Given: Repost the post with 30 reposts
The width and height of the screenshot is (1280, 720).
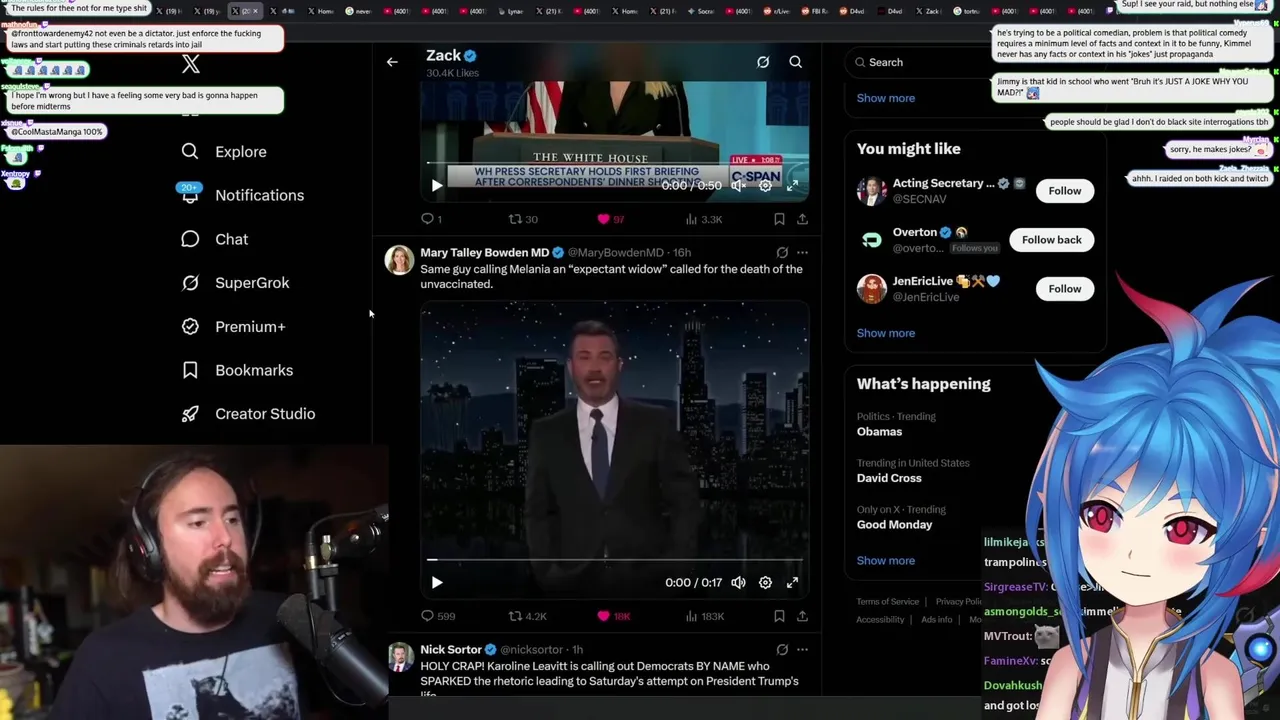Looking at the screenshot, I should tap(523, 219).
